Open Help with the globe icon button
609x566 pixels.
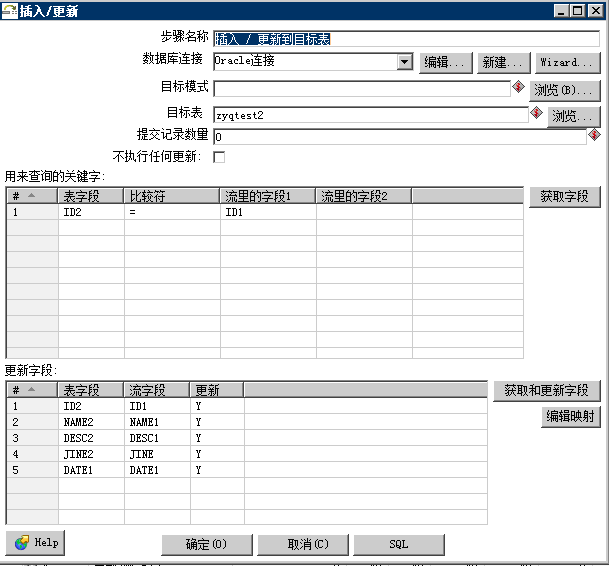point(35,543)
